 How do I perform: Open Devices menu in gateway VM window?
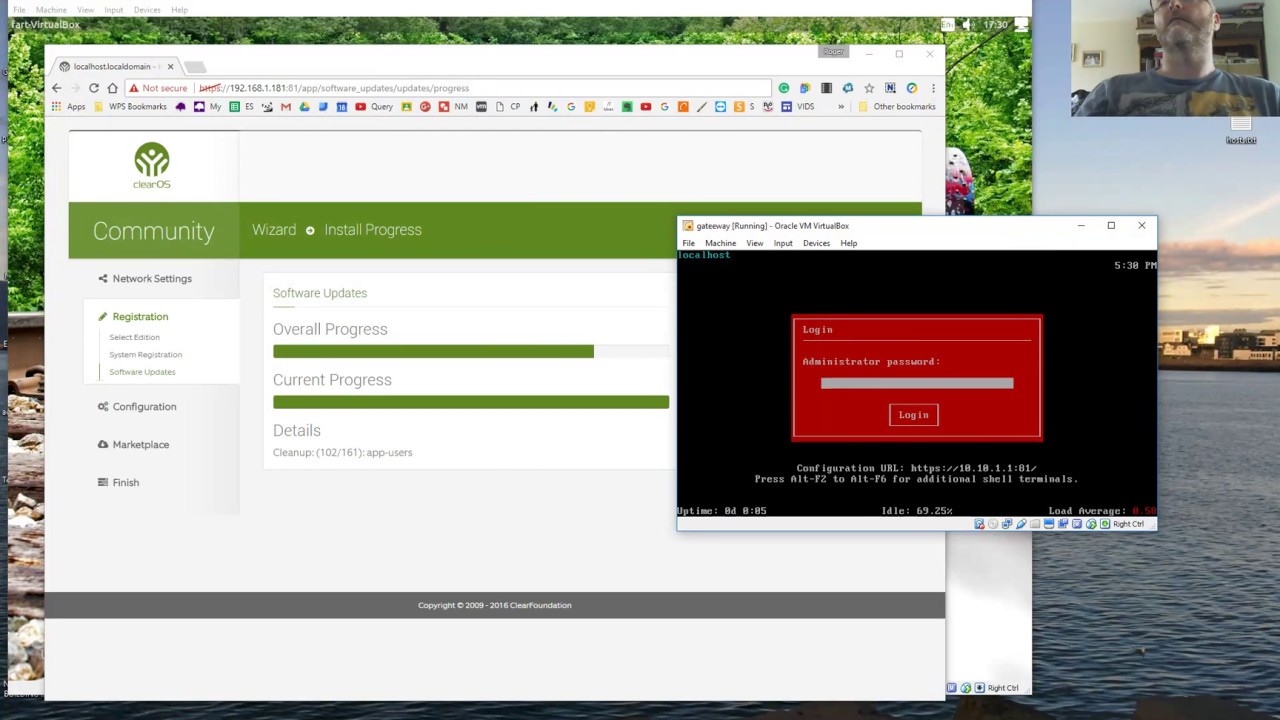(x=816, y=244)
